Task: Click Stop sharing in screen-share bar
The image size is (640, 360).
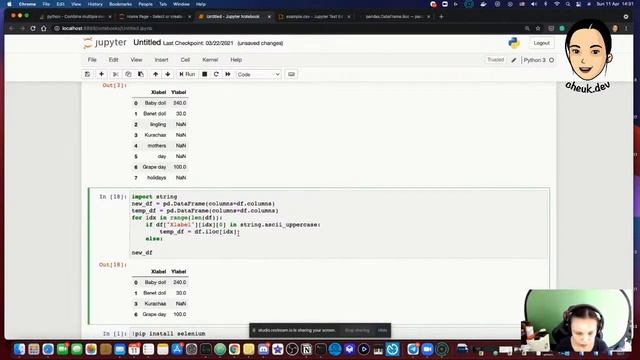Action: click(357, 330)
